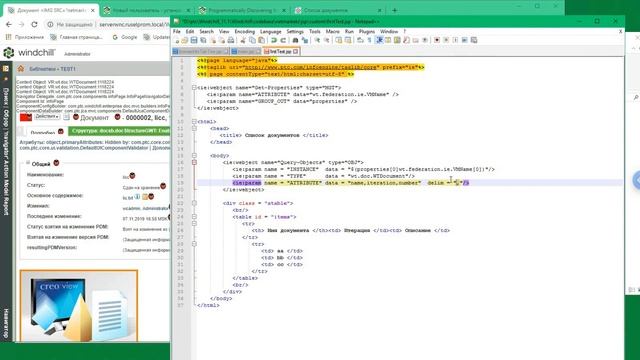Open the Encoding menu

click(x=244, y=31)
